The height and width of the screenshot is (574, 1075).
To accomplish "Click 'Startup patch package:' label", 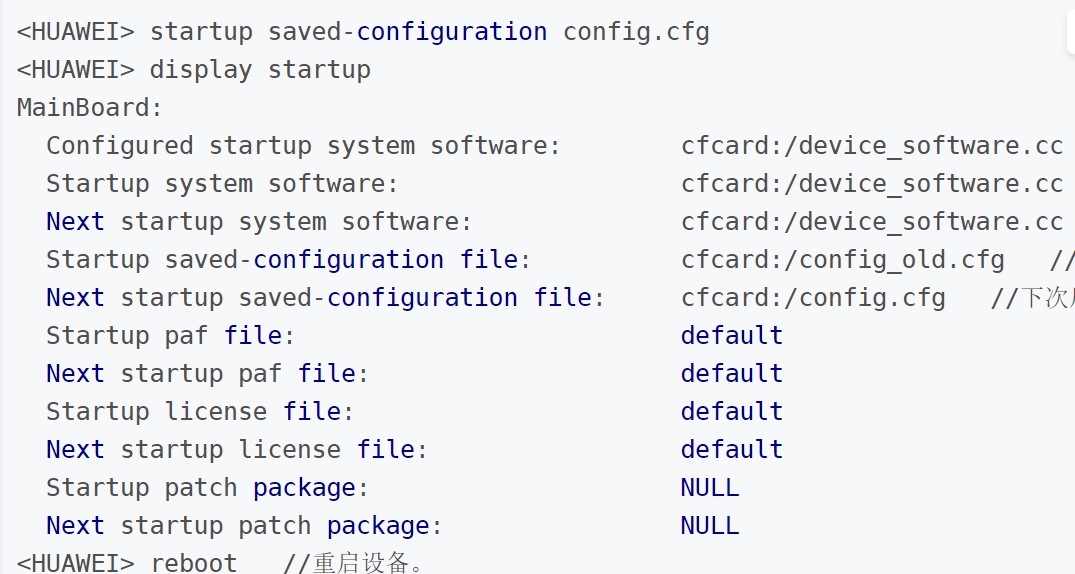I will [x=207, y=487].
